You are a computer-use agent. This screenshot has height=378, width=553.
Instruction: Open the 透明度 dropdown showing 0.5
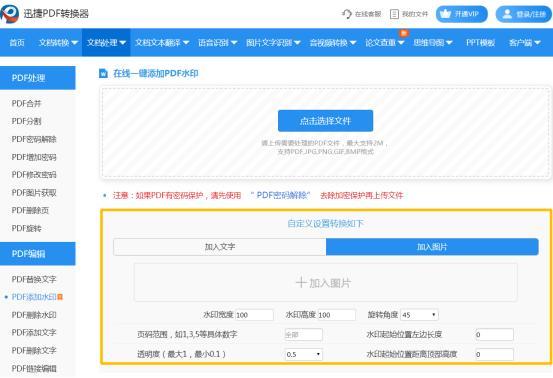click(304, 354)
